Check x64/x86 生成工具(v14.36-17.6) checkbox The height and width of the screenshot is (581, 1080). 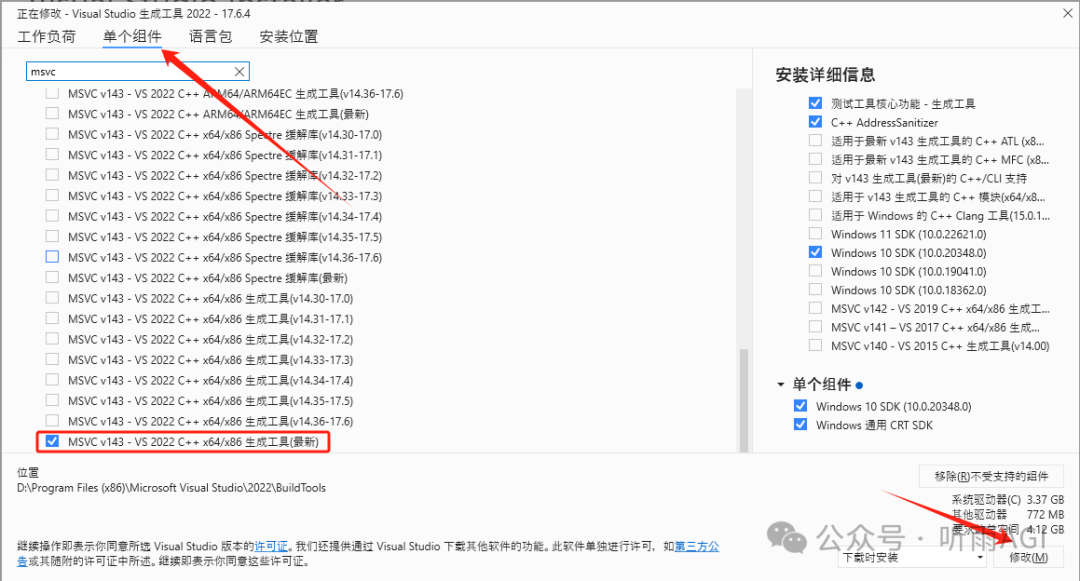[x=52, y=421]
